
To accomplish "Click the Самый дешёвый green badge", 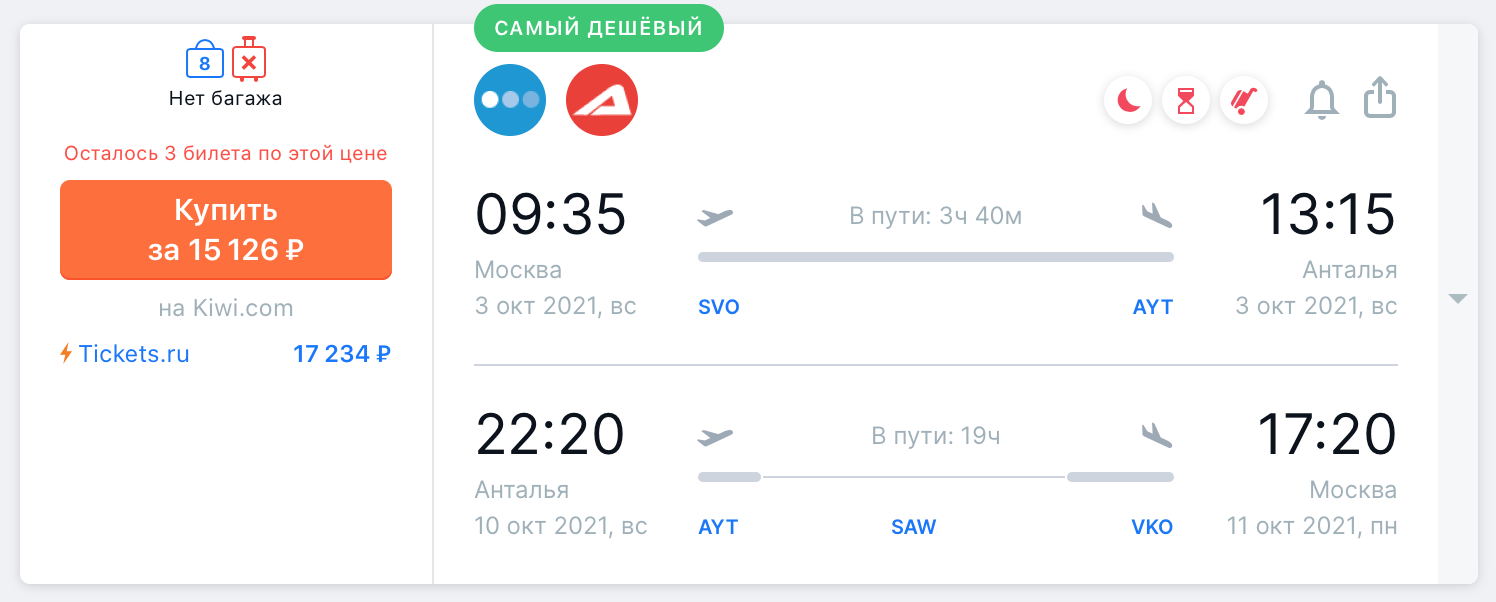I will point(598,28).
